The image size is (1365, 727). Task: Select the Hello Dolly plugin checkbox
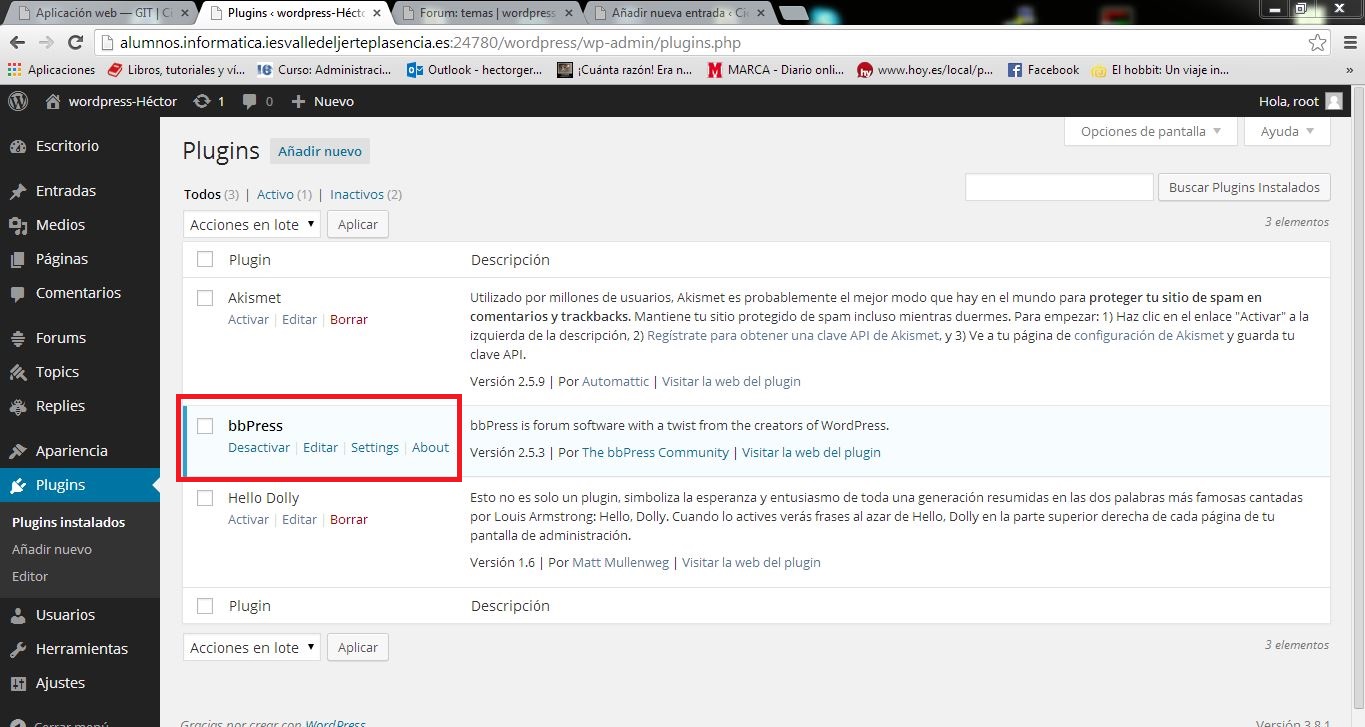click(x=205, y=498)
